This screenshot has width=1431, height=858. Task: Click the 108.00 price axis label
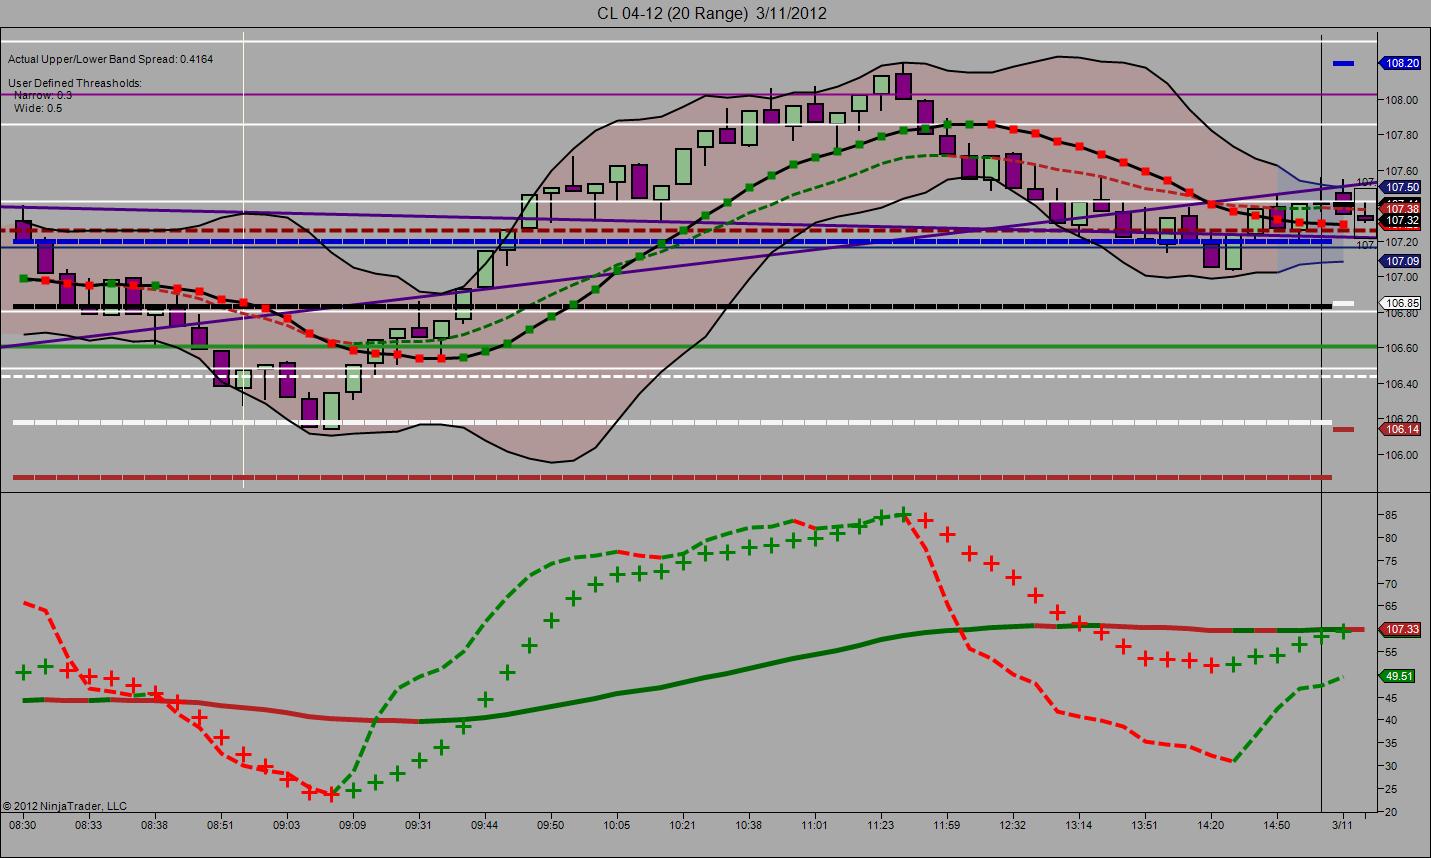1402,100
